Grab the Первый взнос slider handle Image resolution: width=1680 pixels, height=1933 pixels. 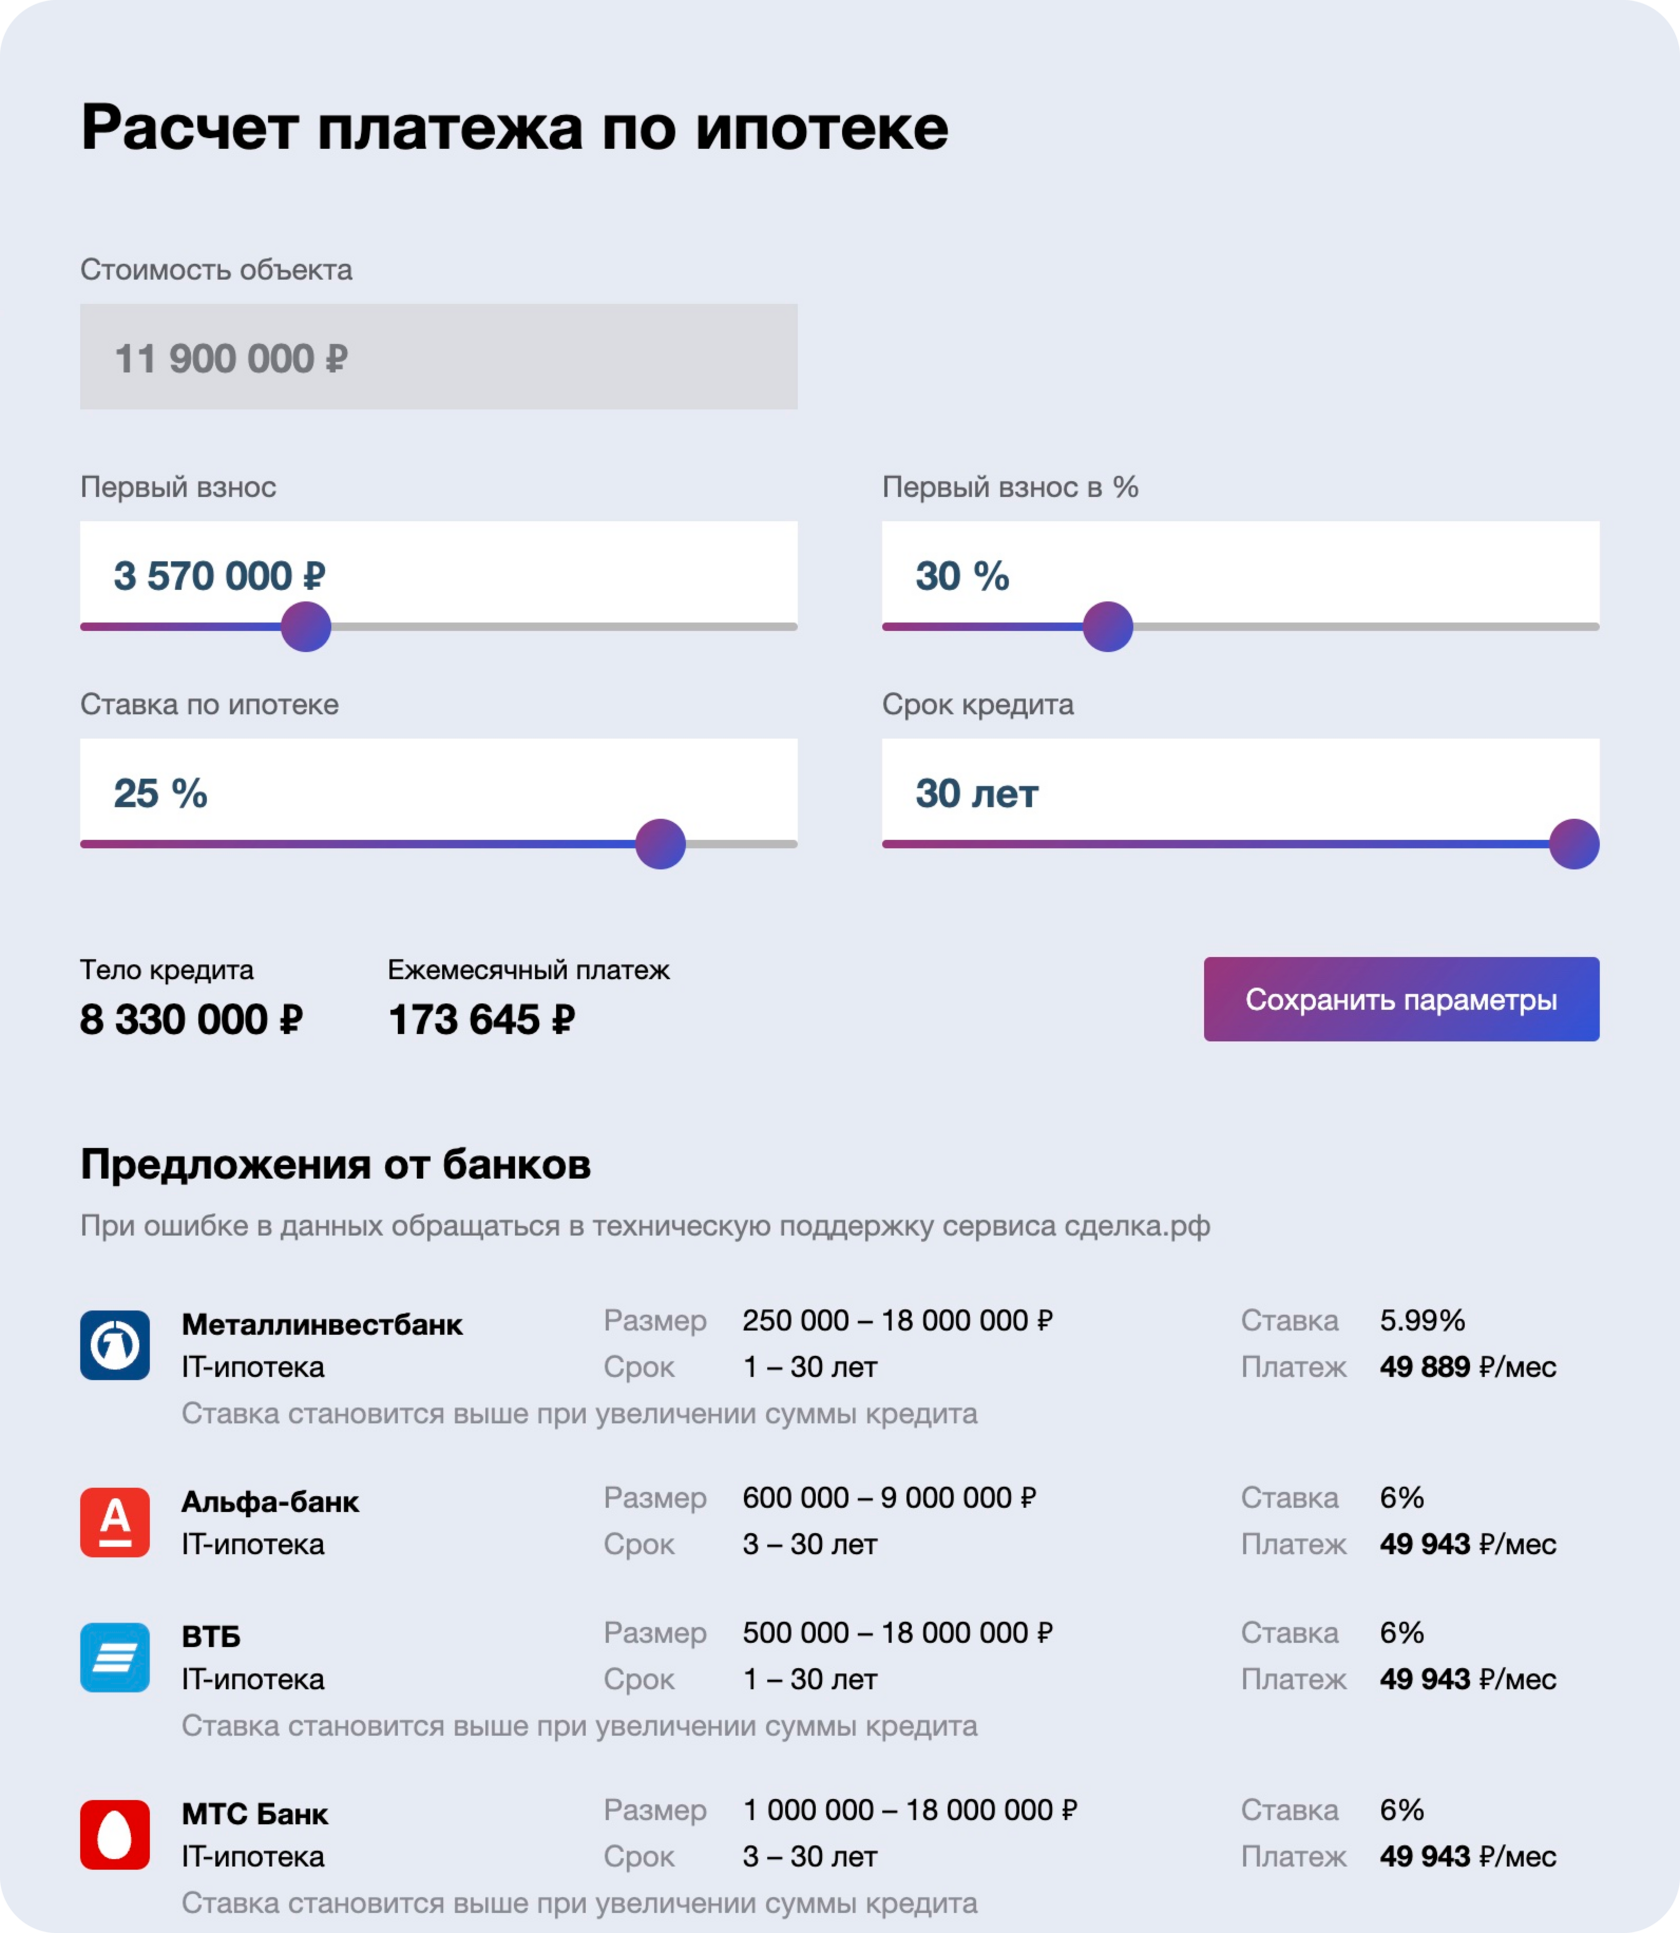point(306,627)
